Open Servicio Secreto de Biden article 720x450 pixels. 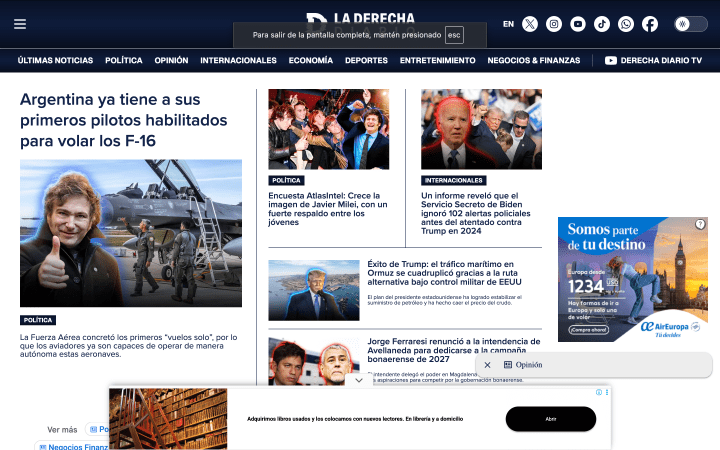click(x=476, y=213)
